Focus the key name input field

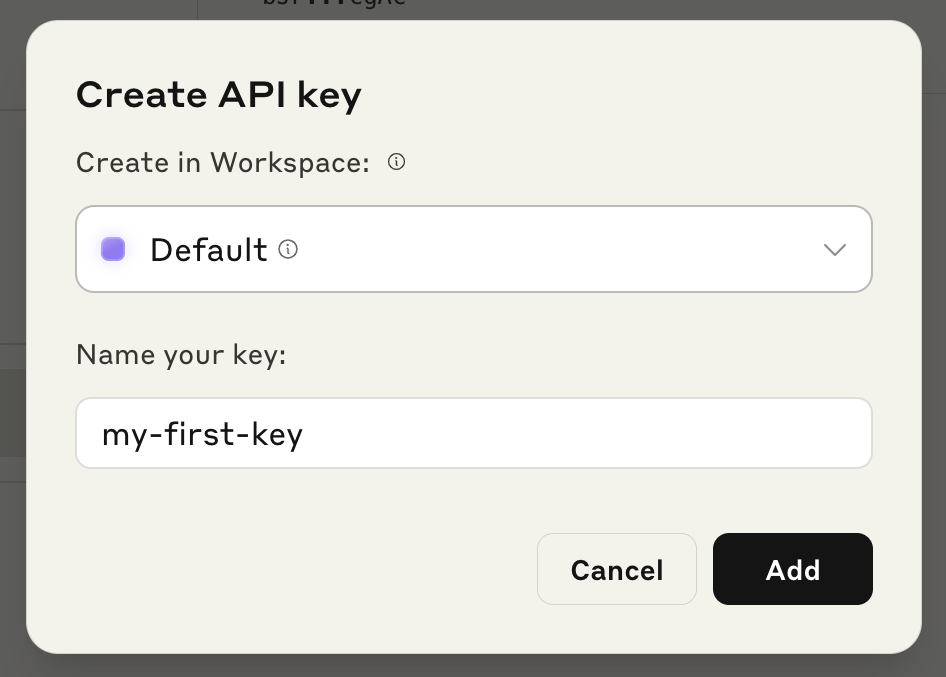click(x=473, y=433)
